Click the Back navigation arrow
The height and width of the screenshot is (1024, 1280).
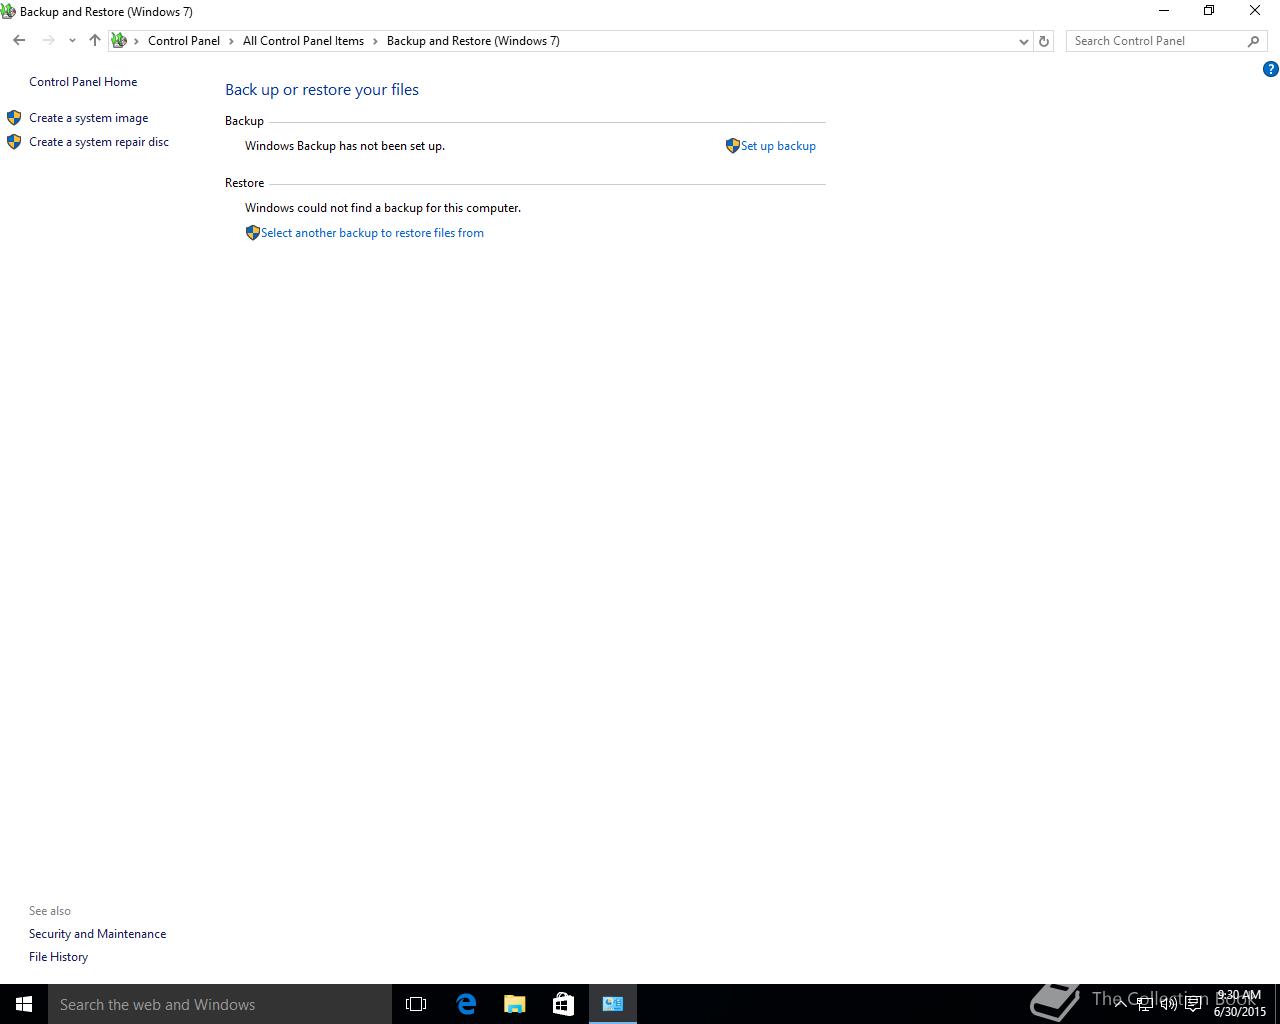[x=19, y=41]
